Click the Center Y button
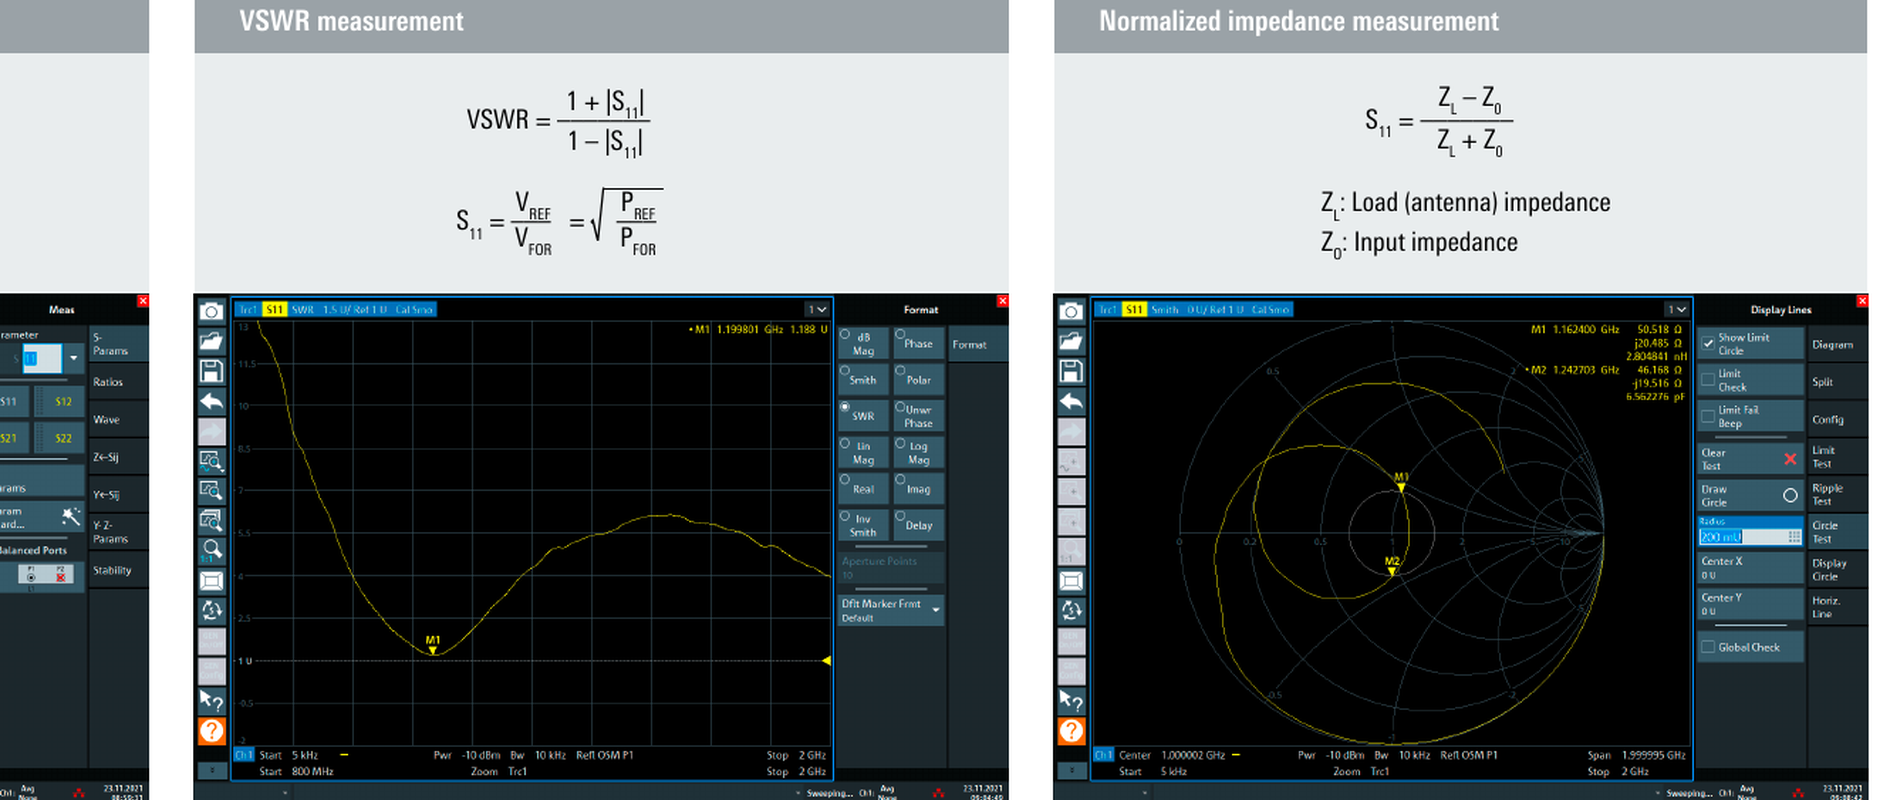This screenshot has height=800, width=1880. point(1750,604)
